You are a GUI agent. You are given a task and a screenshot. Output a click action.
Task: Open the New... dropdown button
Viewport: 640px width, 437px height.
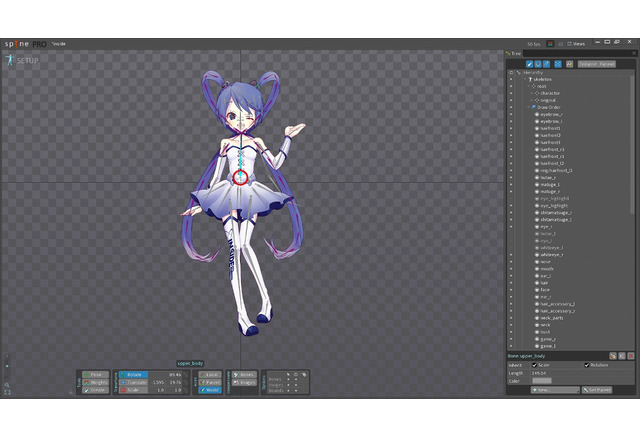pyautogui.click(x=555, y=390)
